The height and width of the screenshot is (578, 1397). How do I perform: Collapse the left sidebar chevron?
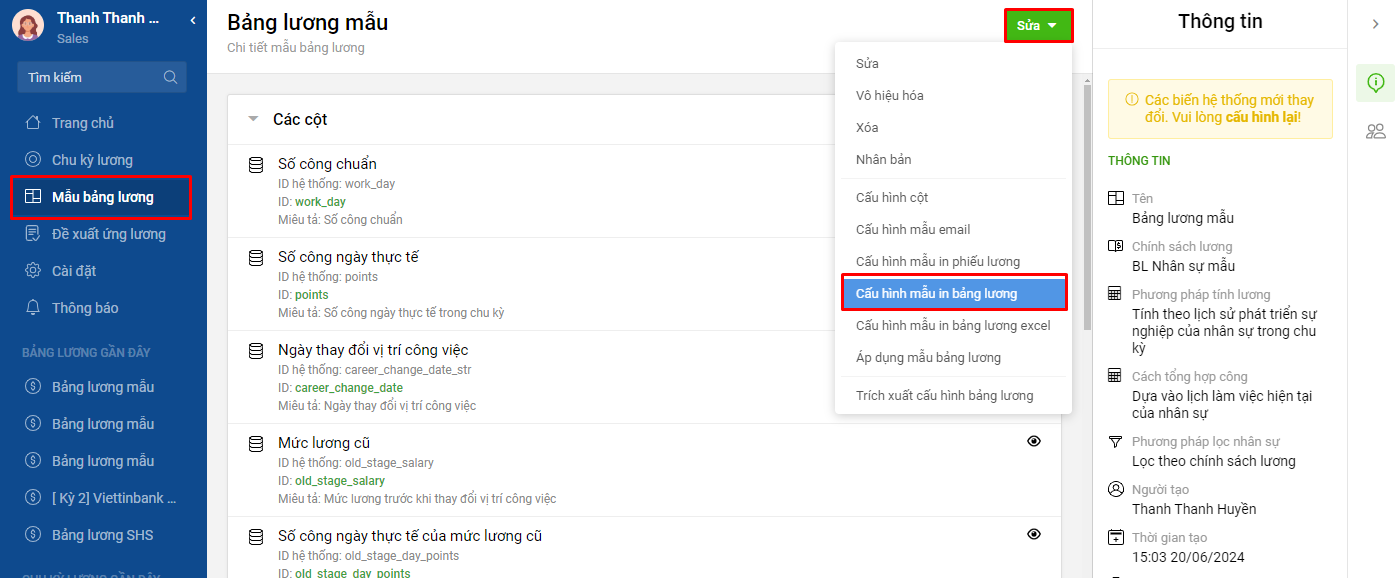[192, 19]
